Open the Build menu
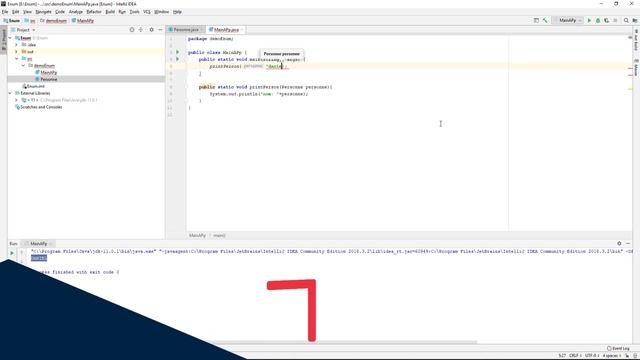Image resolution: width=640 pixels, height=360 pixels. 110,12
